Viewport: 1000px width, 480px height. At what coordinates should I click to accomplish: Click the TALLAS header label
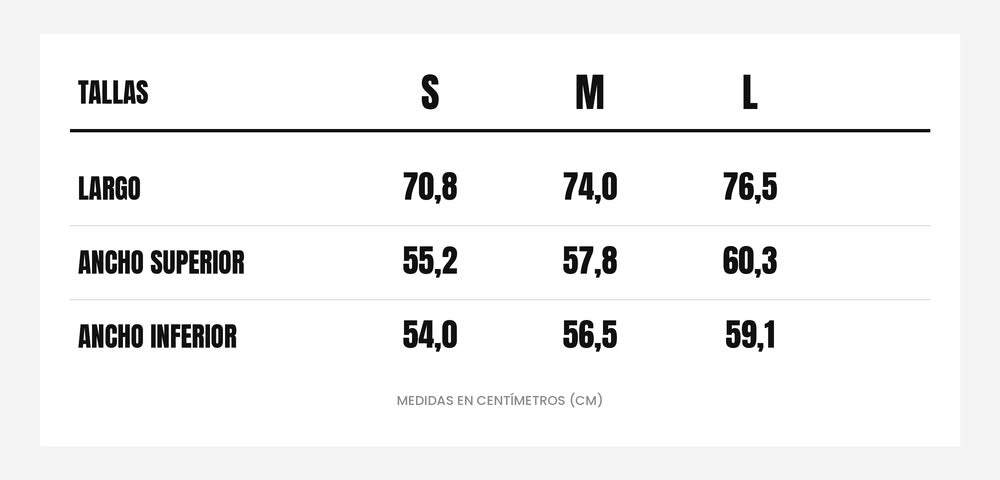(113, 93)
